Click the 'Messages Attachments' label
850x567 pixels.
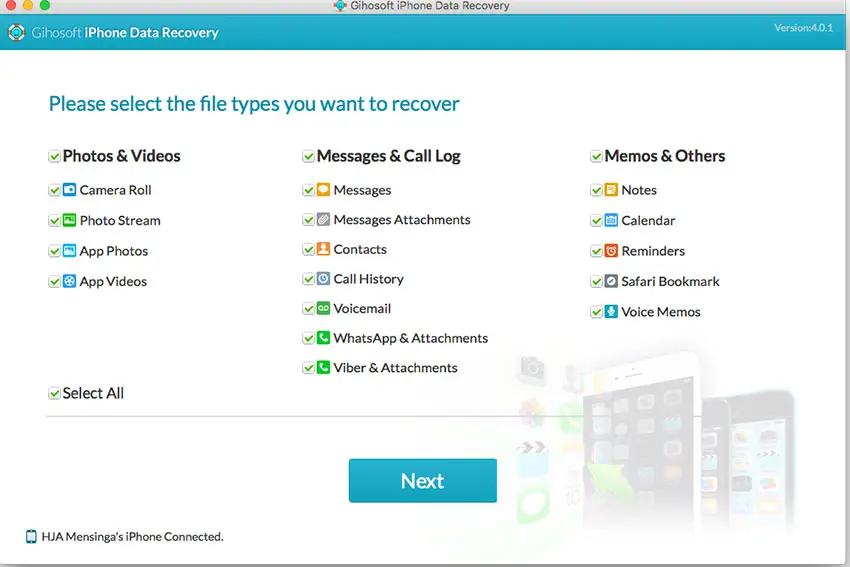pyautogui.click(x=402, y=220)
